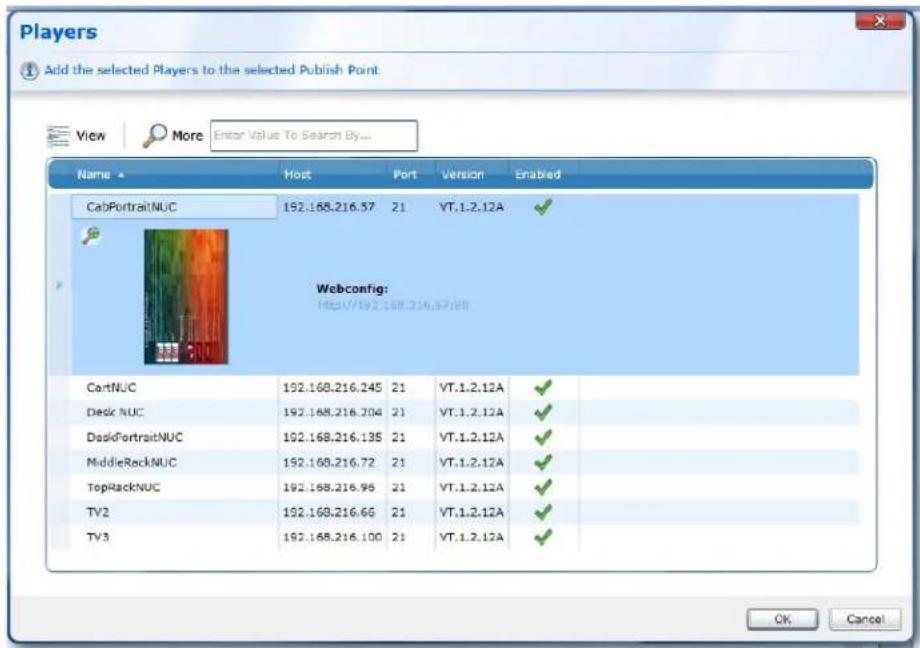Viewport: 920px width, 648px height.
Task: Click host 192.168.216.204 cell
Action: click(332, 412)
